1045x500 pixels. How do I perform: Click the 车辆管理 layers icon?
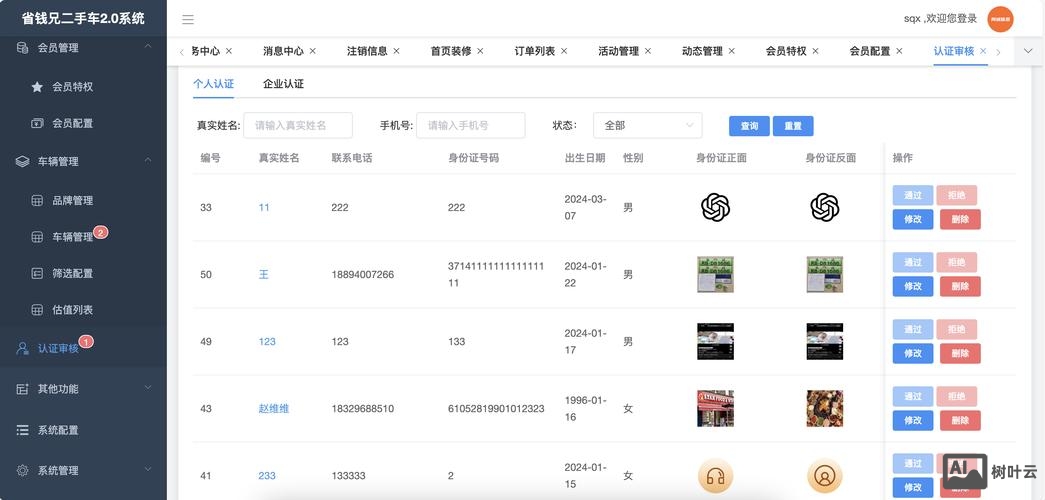coord(22,161)
